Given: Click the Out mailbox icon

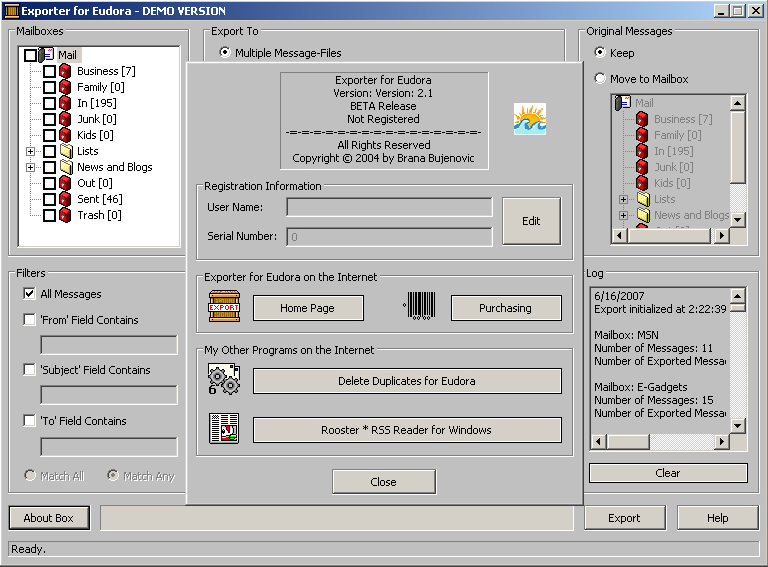Looking at the screenshot, I should coord(65,183).
